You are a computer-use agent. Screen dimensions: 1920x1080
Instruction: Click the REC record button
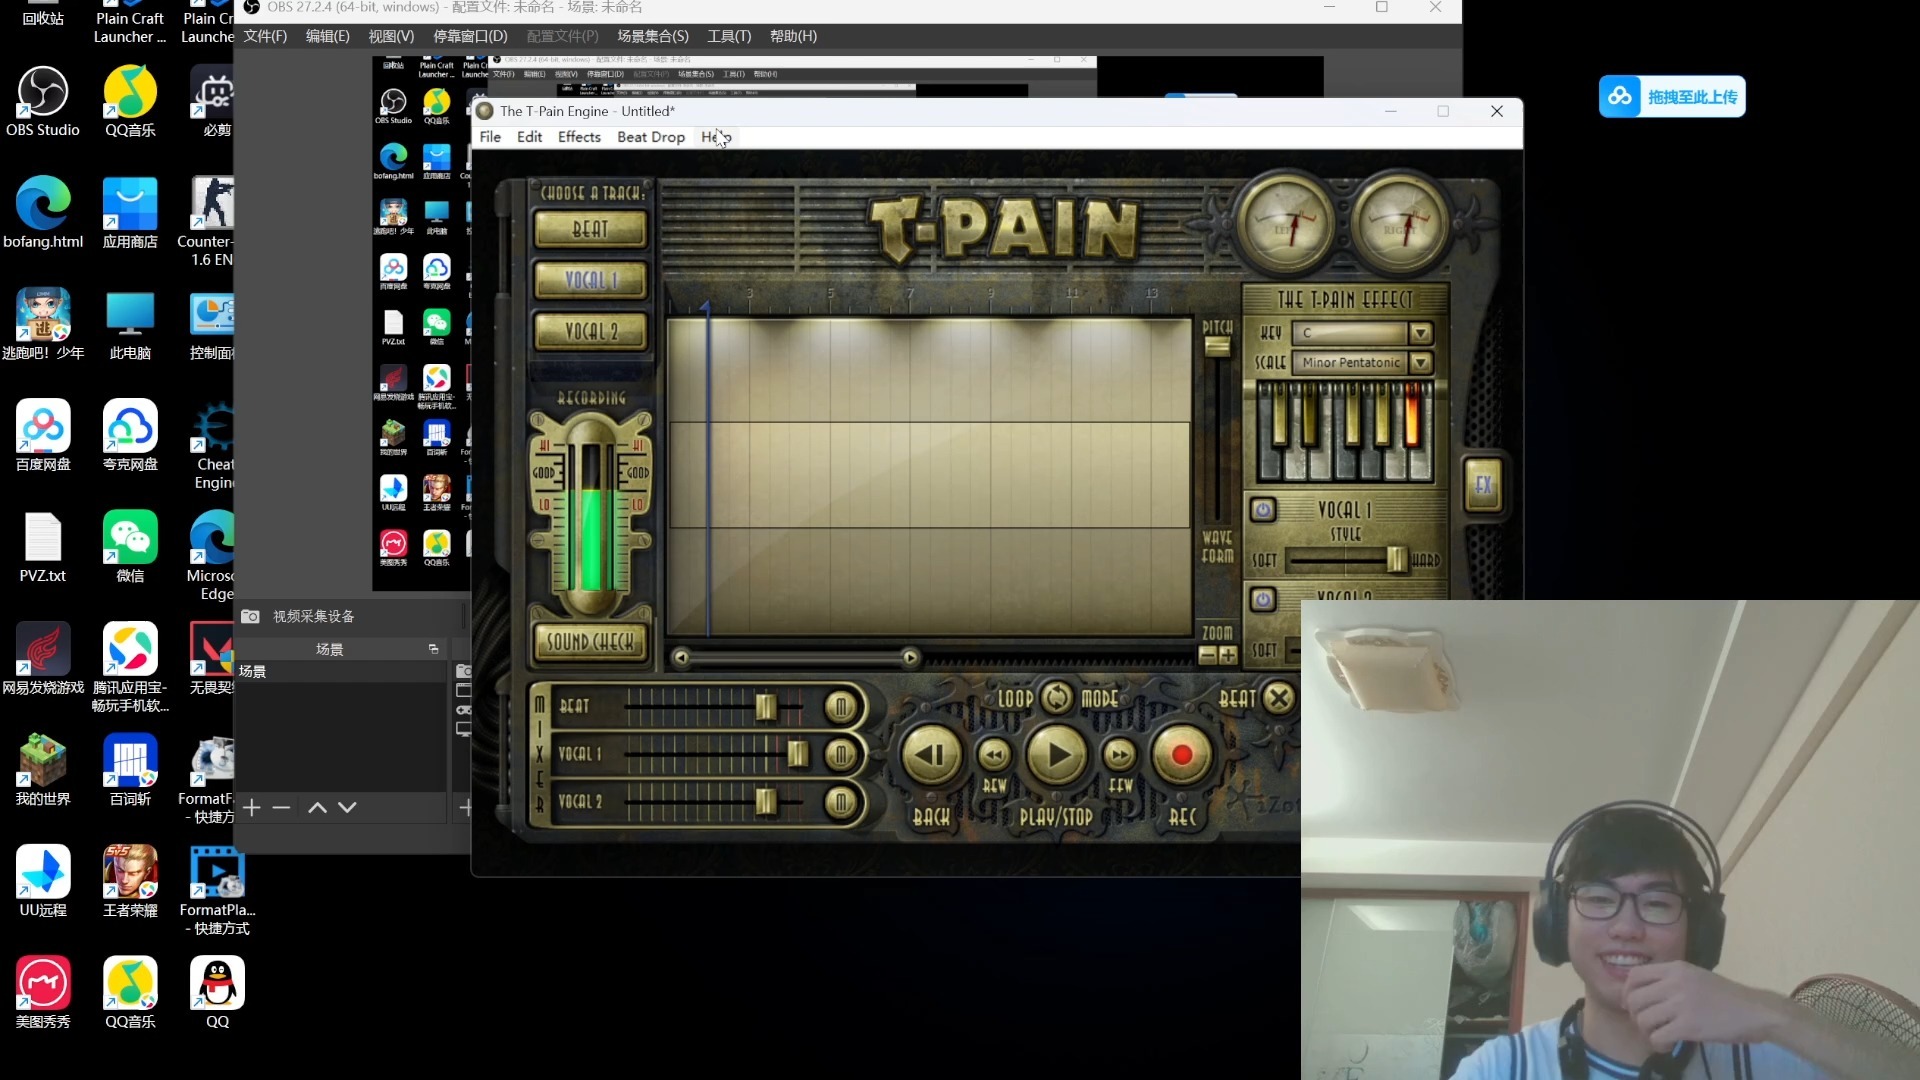coord(1182,755)
